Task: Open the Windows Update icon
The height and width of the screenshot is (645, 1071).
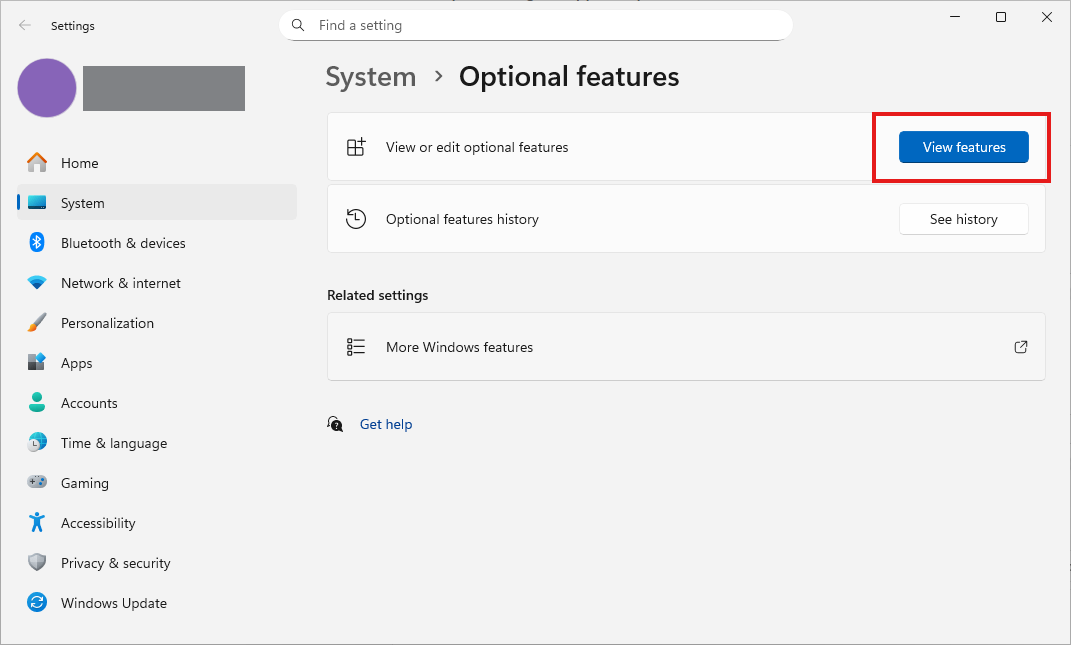Action: 37,603
